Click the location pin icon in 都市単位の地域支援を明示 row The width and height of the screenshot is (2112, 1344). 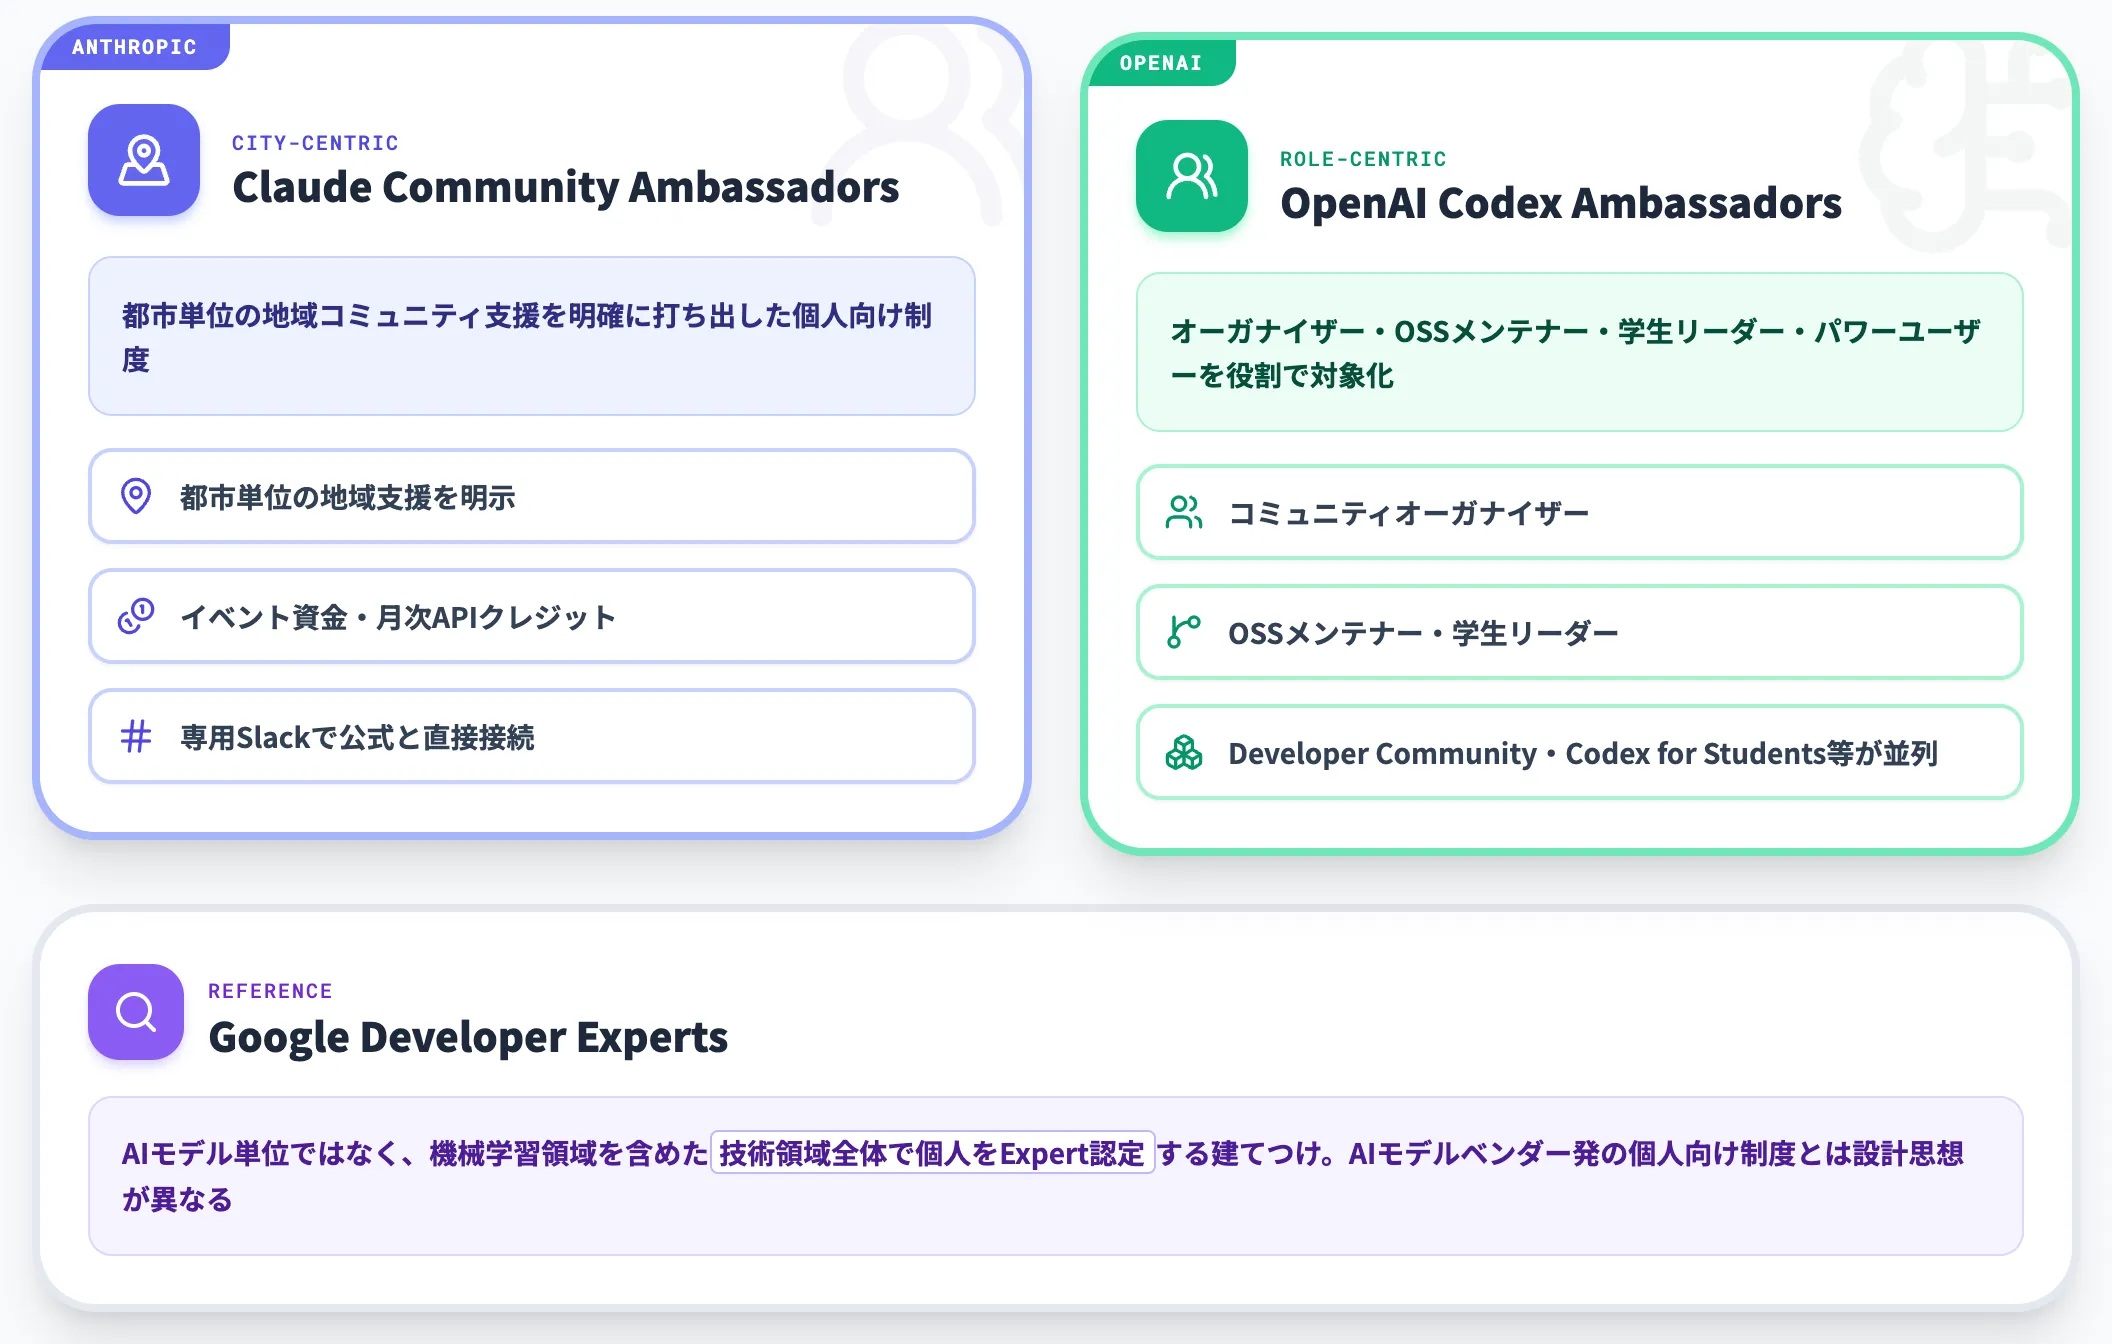click(136, 496)
